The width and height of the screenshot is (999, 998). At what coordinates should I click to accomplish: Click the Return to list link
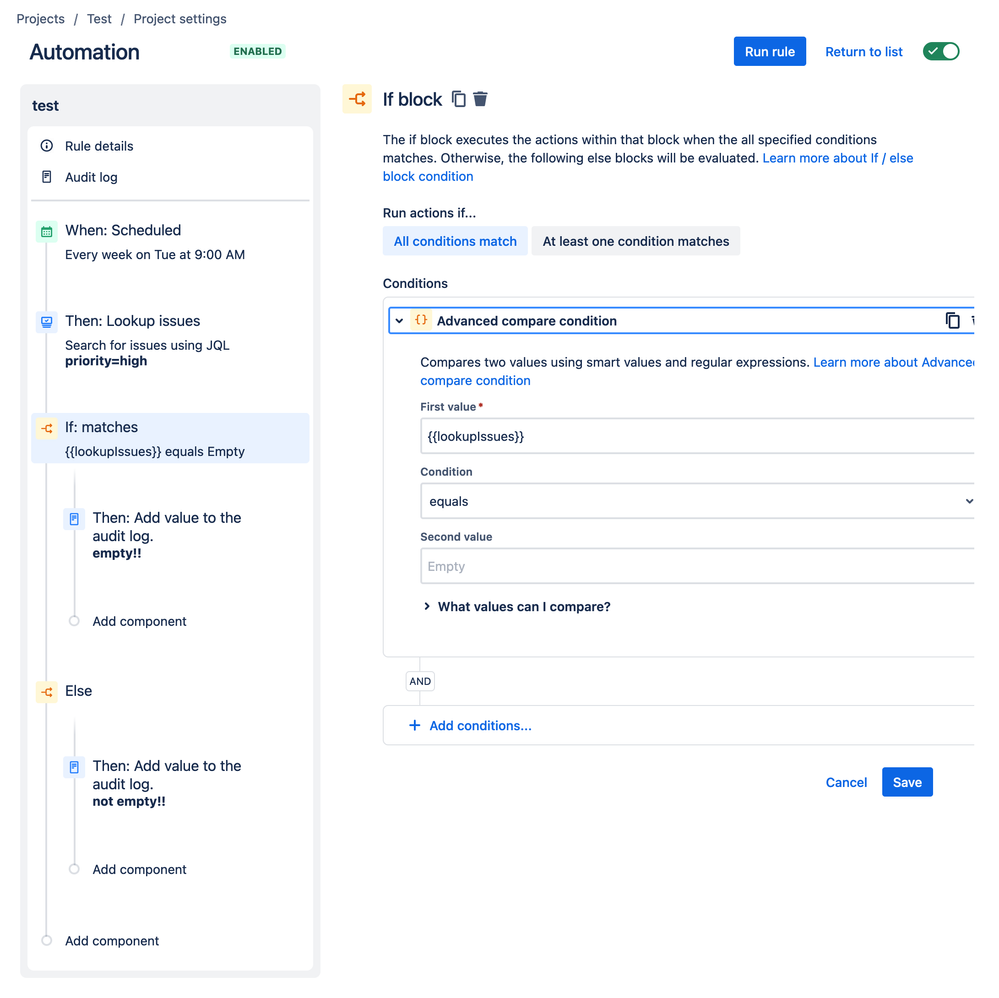click(863, 51)
